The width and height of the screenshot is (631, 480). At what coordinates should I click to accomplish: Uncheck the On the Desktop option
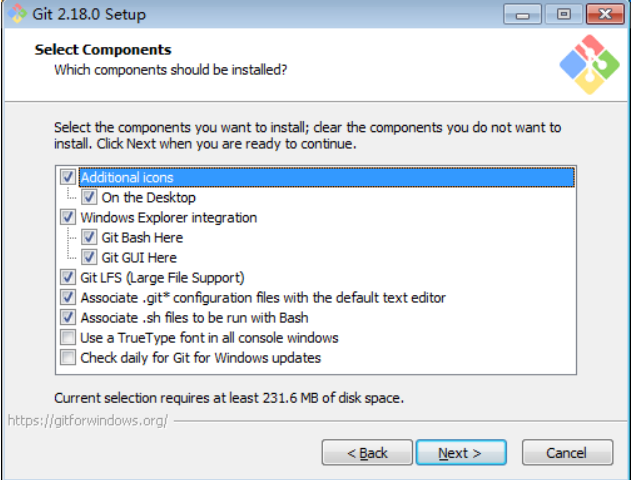coord(89,197)
